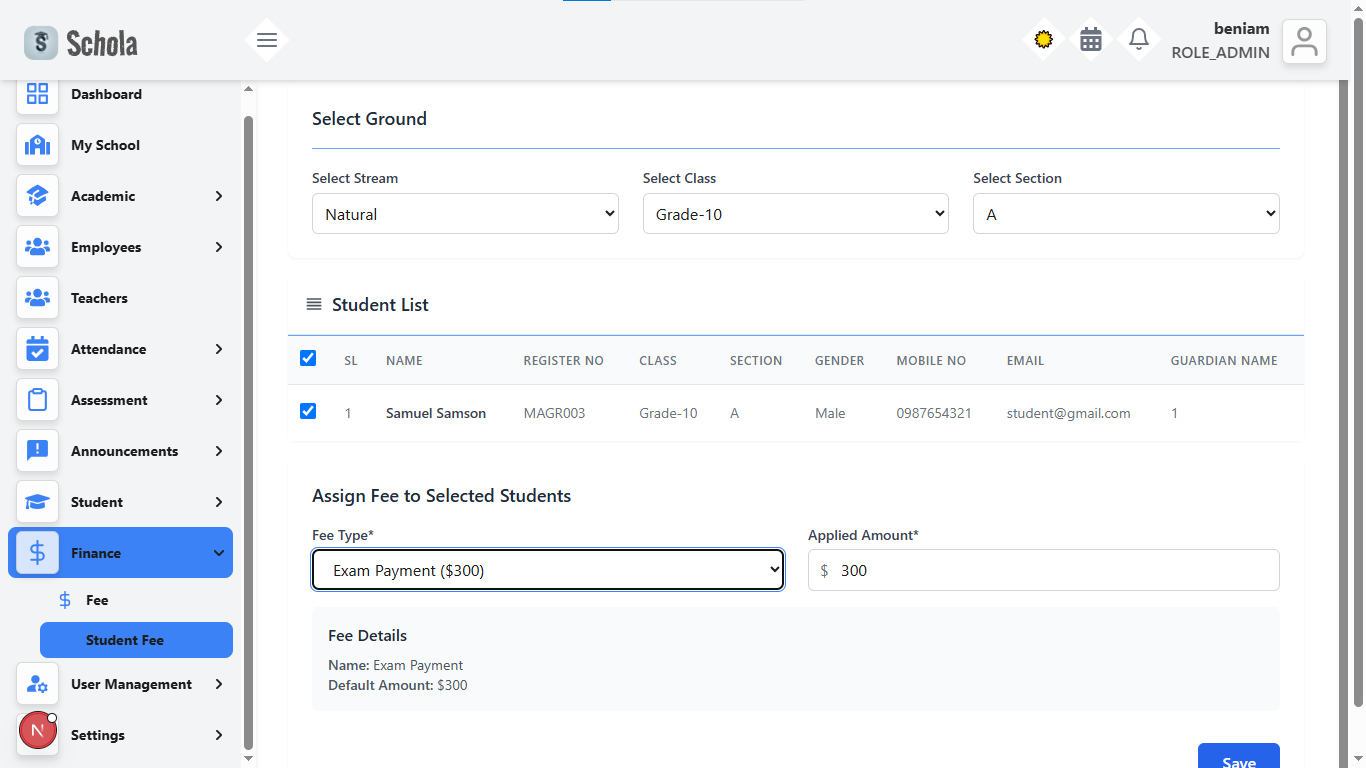Open the Fee submenu item
This screenshot has height=768, width=1366.
coord(97,600)
